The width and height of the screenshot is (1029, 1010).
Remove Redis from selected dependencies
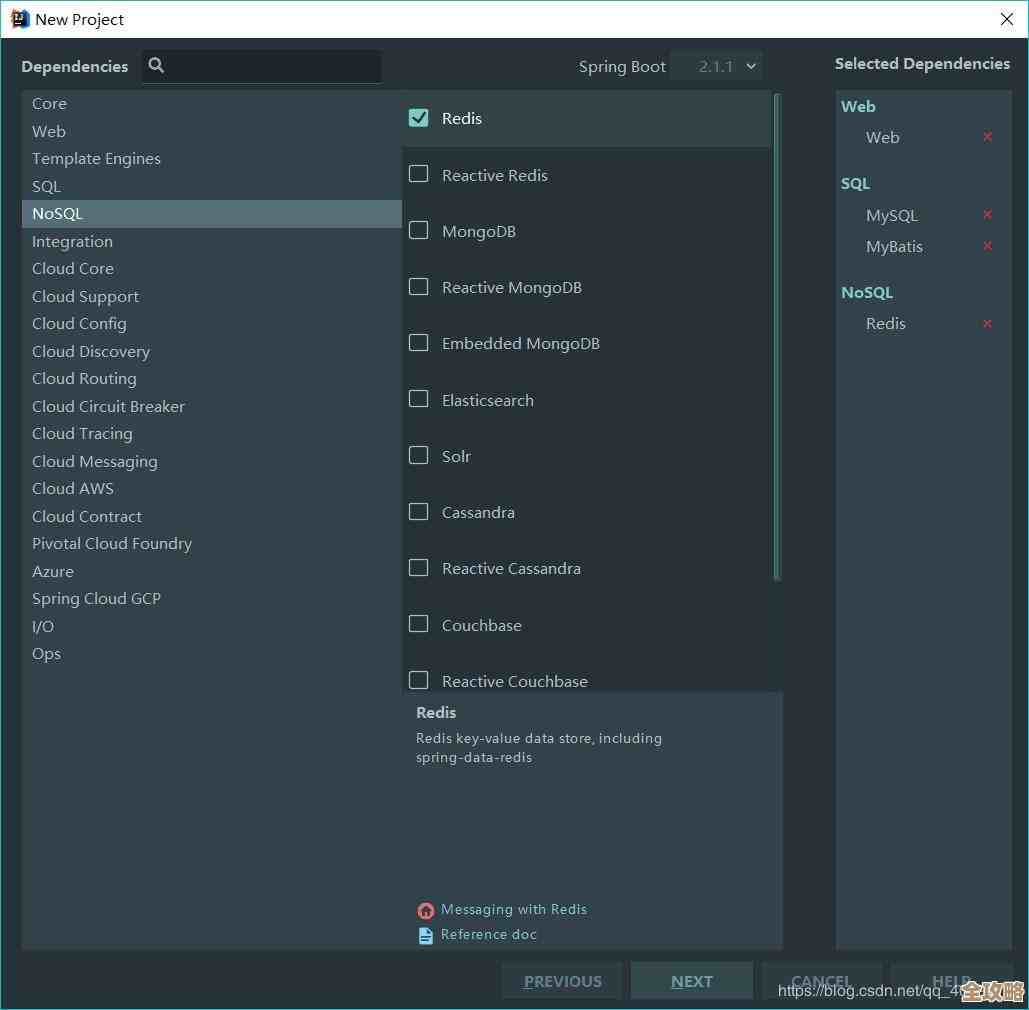(987, 324)
